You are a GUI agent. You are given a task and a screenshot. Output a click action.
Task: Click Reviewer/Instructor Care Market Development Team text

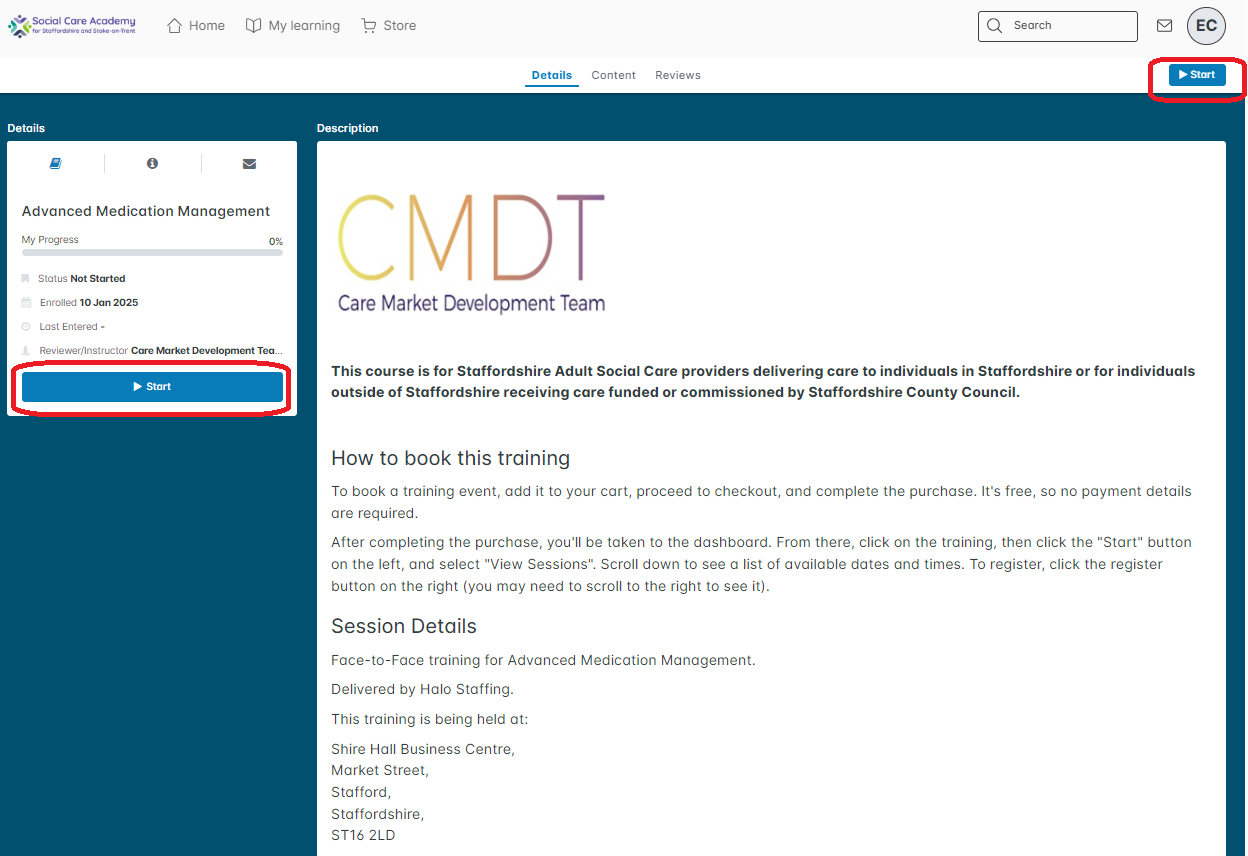[161, 351]
